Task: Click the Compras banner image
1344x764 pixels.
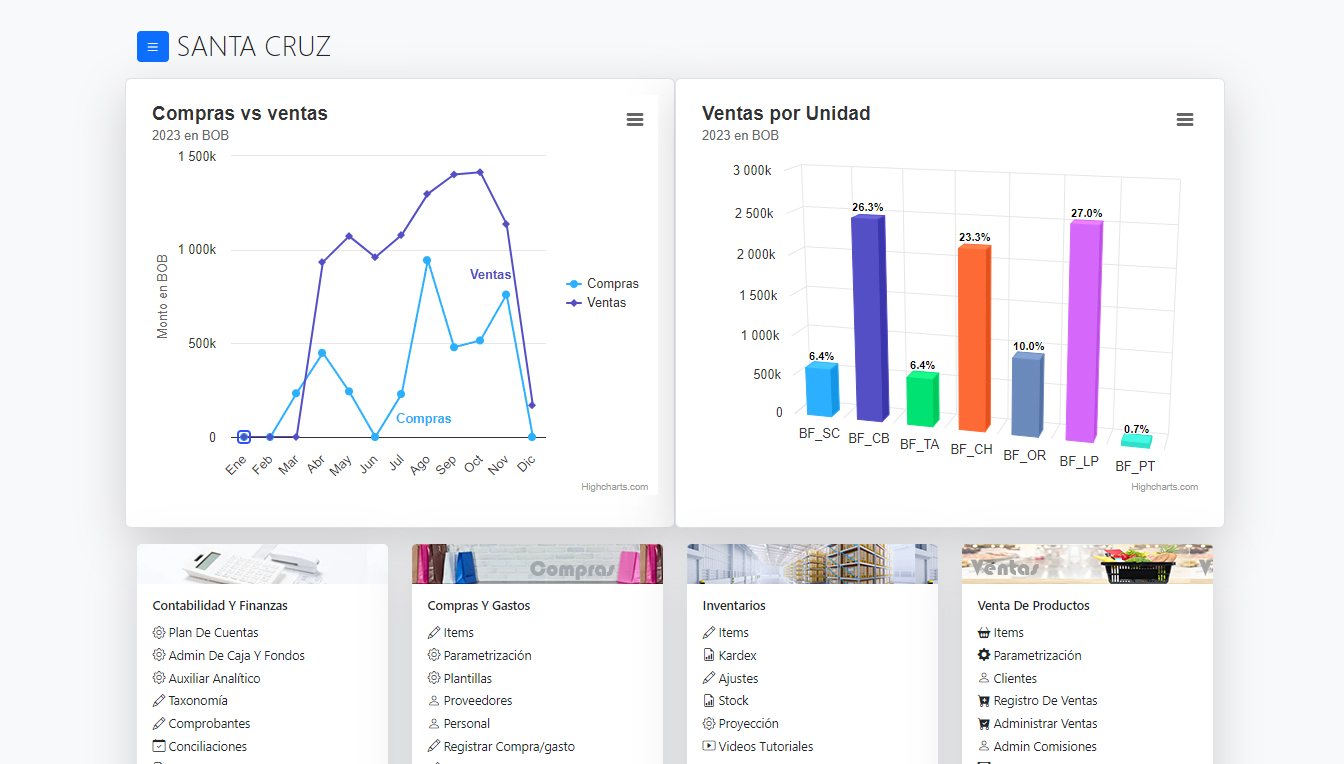Action: coord(537,564)
